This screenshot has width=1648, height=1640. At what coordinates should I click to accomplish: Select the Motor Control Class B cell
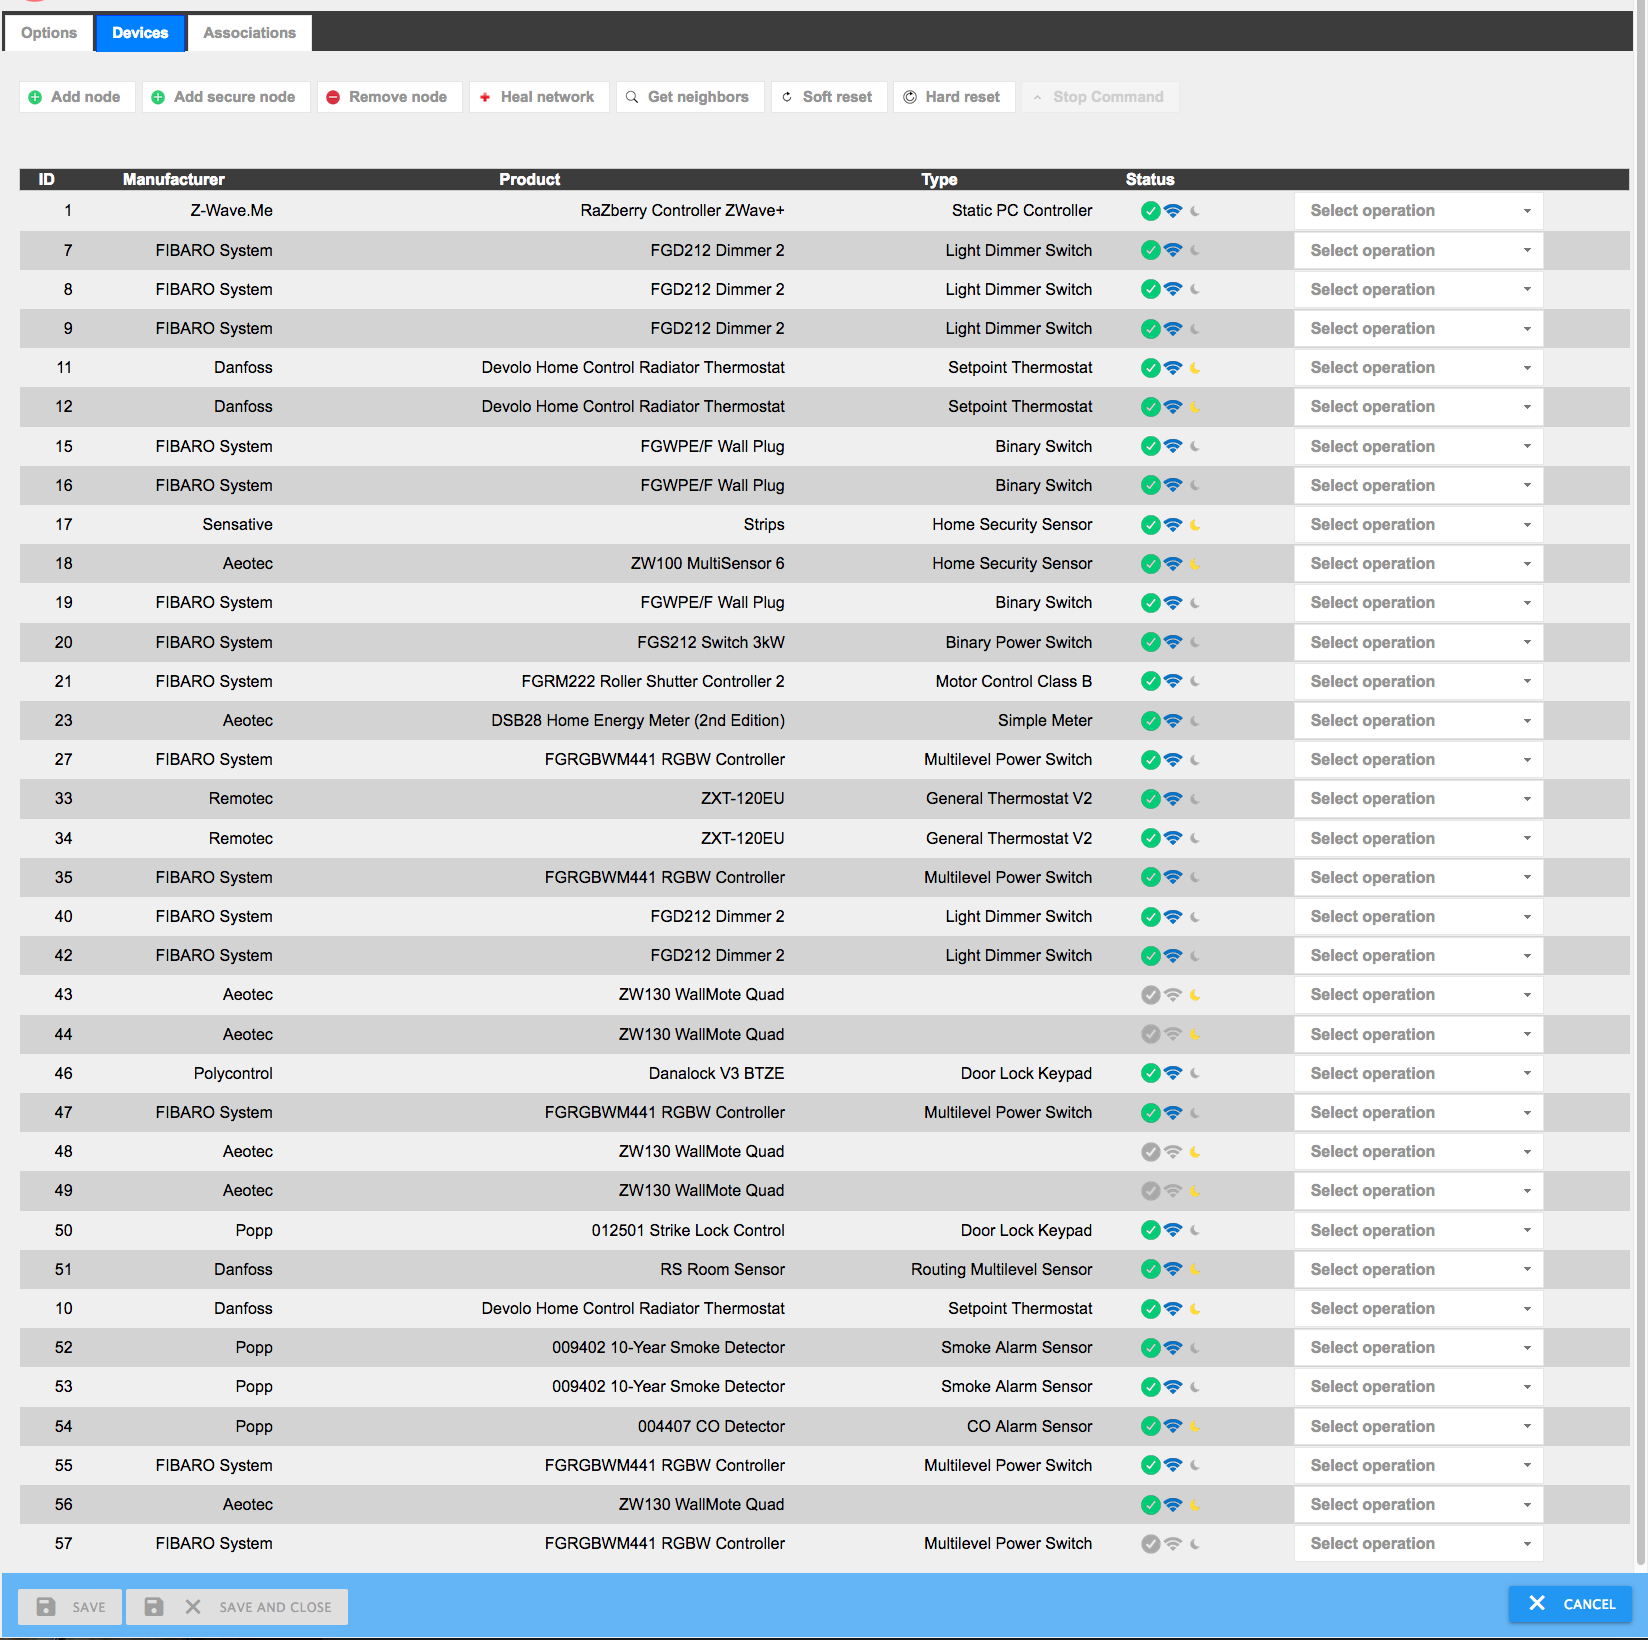tap(1014, 682)
